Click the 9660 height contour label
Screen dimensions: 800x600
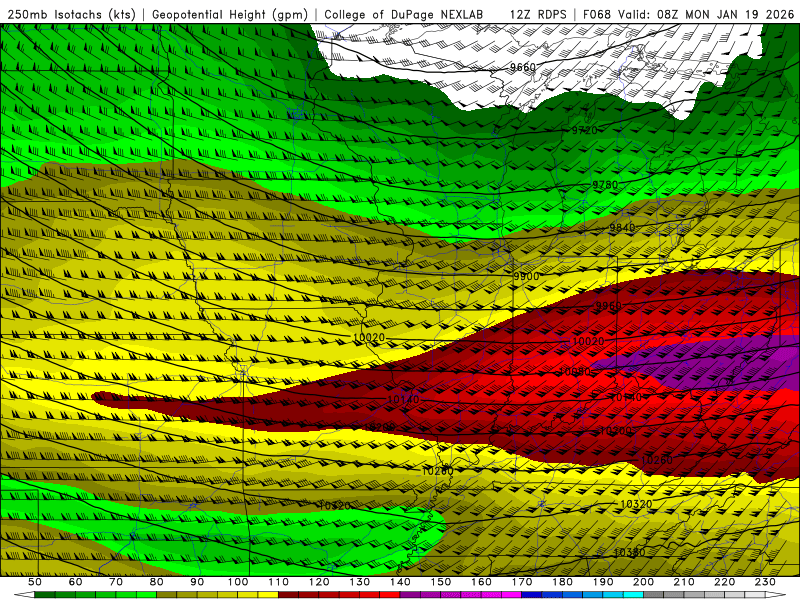(523, 67)
